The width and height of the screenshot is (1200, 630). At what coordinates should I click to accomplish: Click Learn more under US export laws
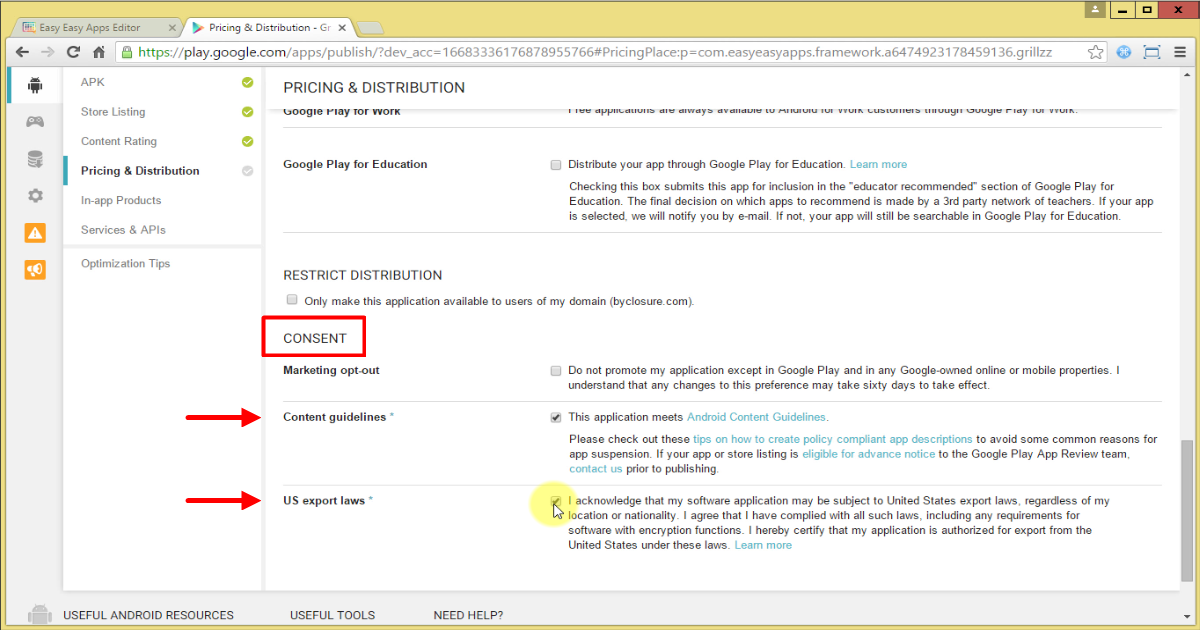[763, 544]
